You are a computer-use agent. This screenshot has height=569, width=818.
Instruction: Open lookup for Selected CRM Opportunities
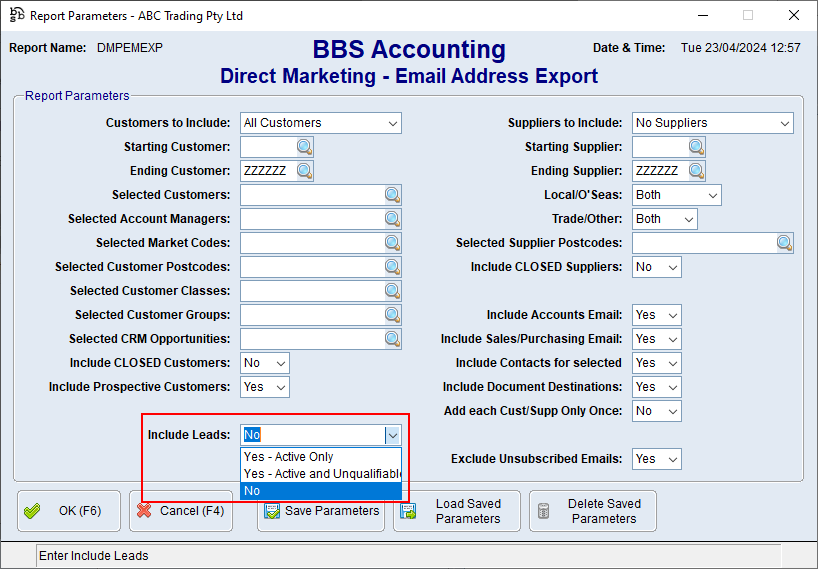tap(392, 339)
